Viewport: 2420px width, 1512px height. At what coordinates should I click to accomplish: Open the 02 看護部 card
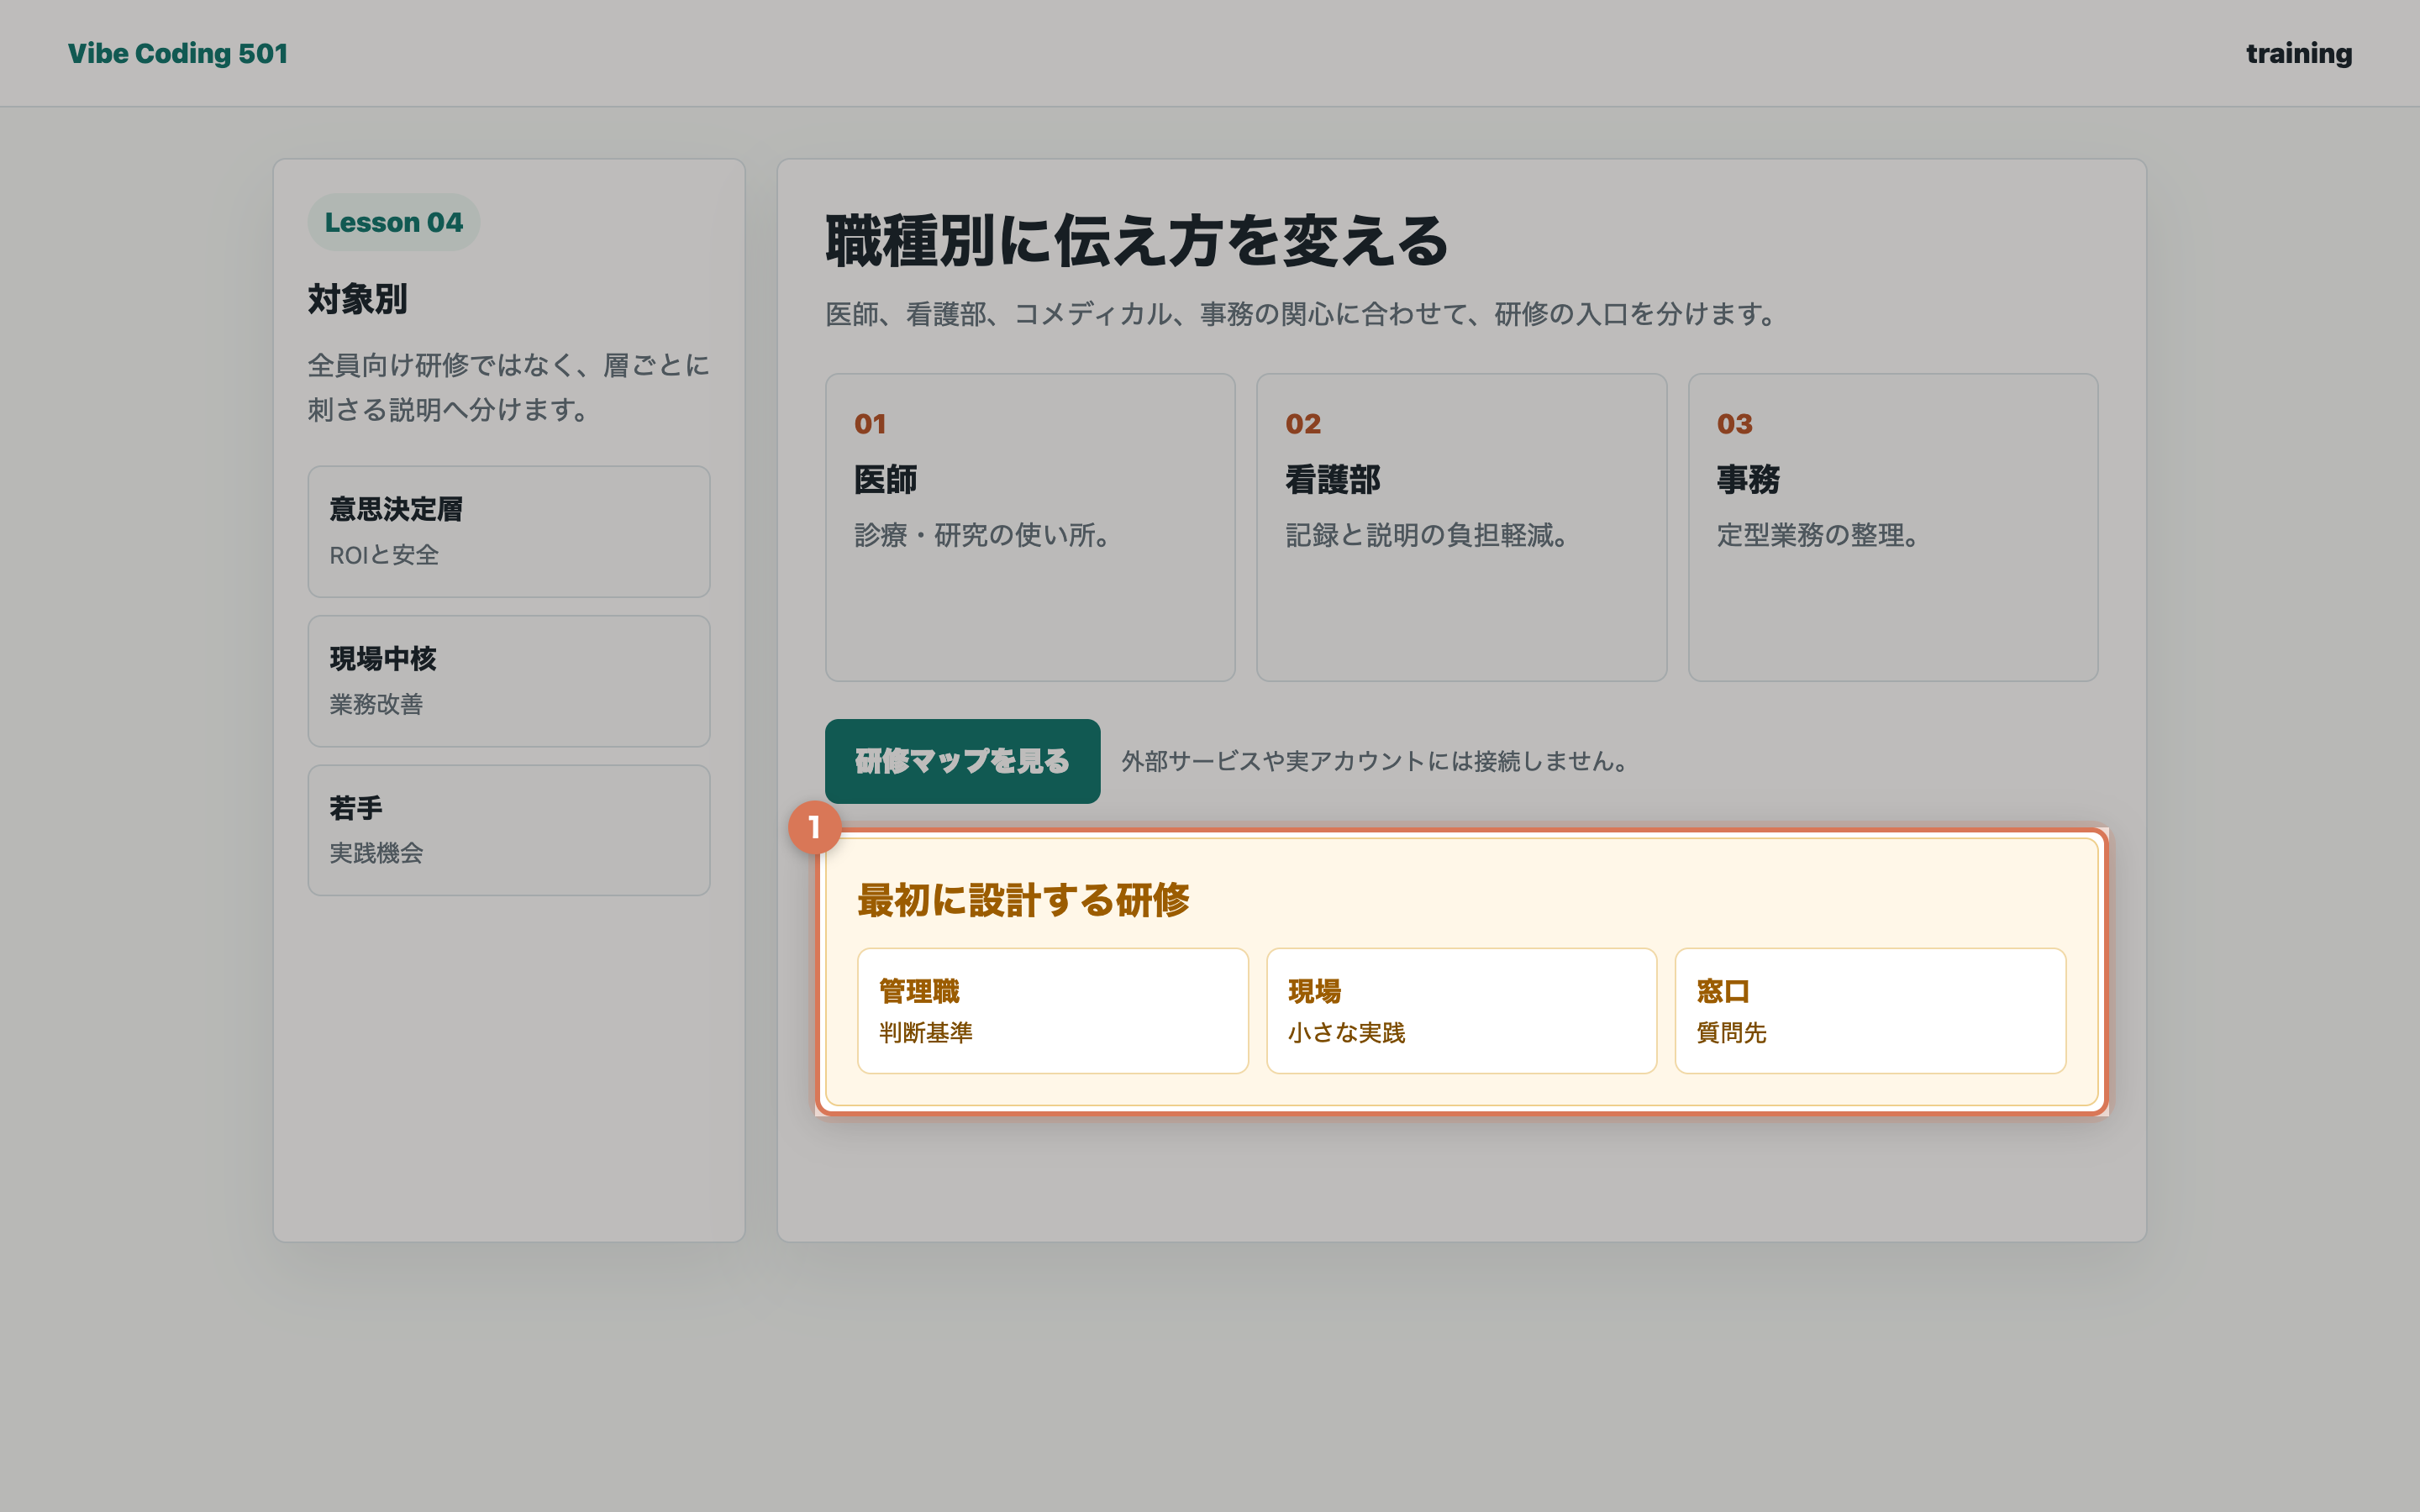[x=1461, y=527]
